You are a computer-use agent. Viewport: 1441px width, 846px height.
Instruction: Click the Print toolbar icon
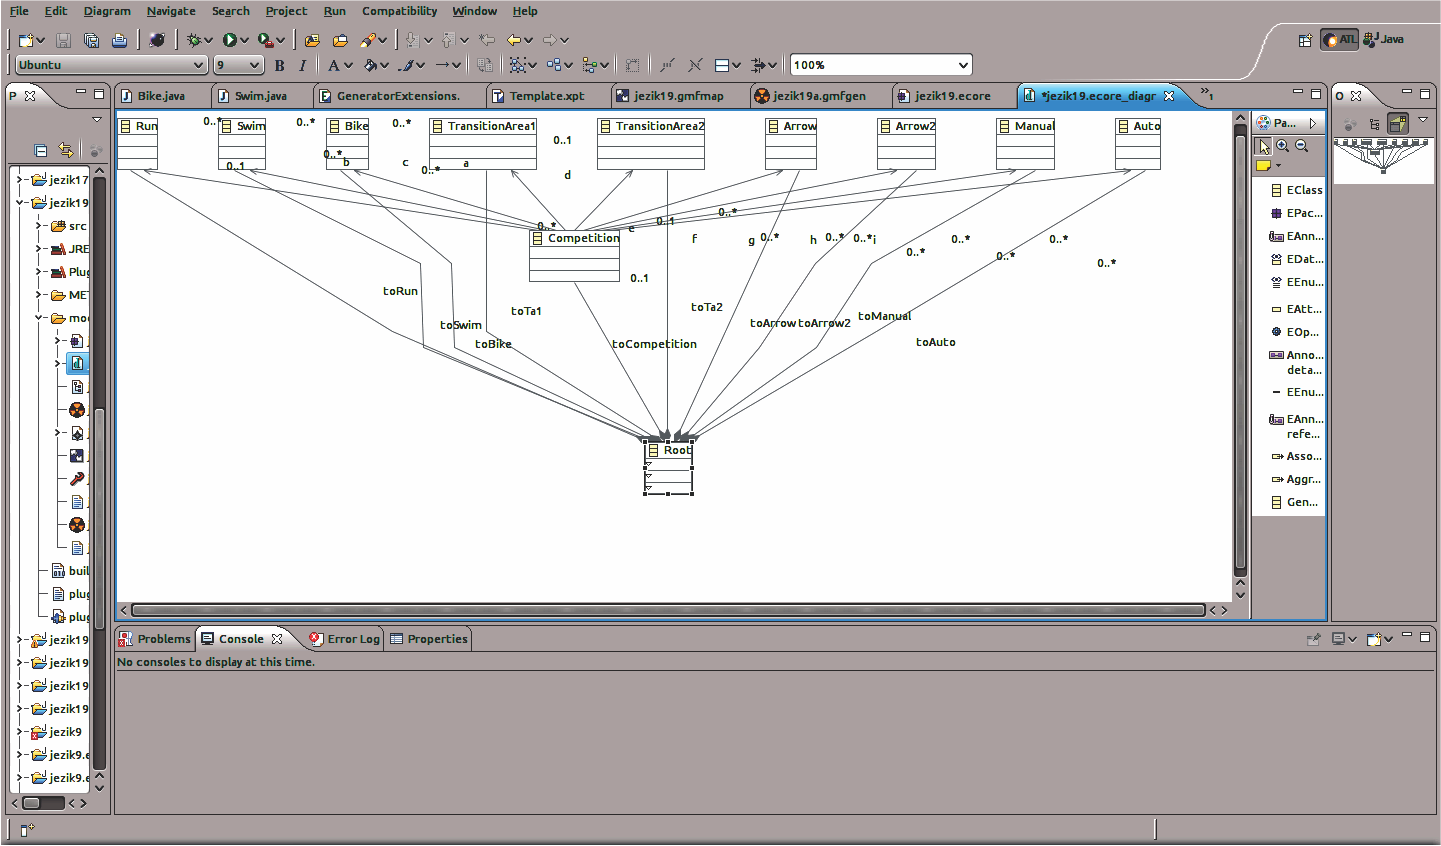pos(119,40)
